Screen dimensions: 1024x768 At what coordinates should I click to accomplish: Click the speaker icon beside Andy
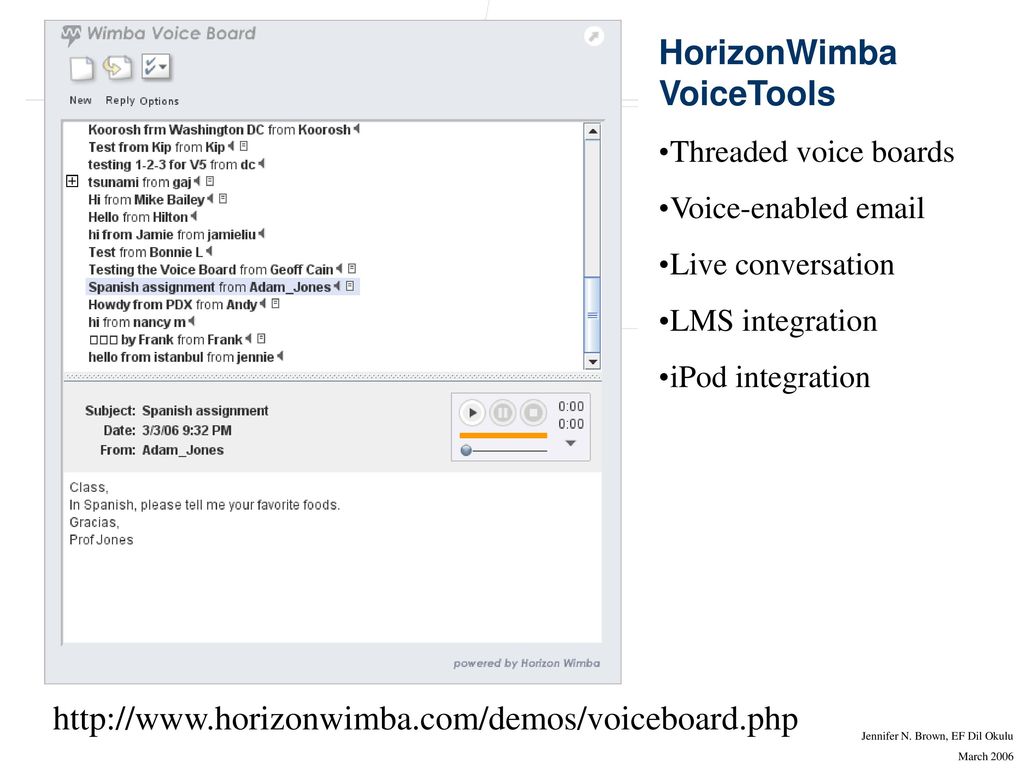(x=263, y=304)
